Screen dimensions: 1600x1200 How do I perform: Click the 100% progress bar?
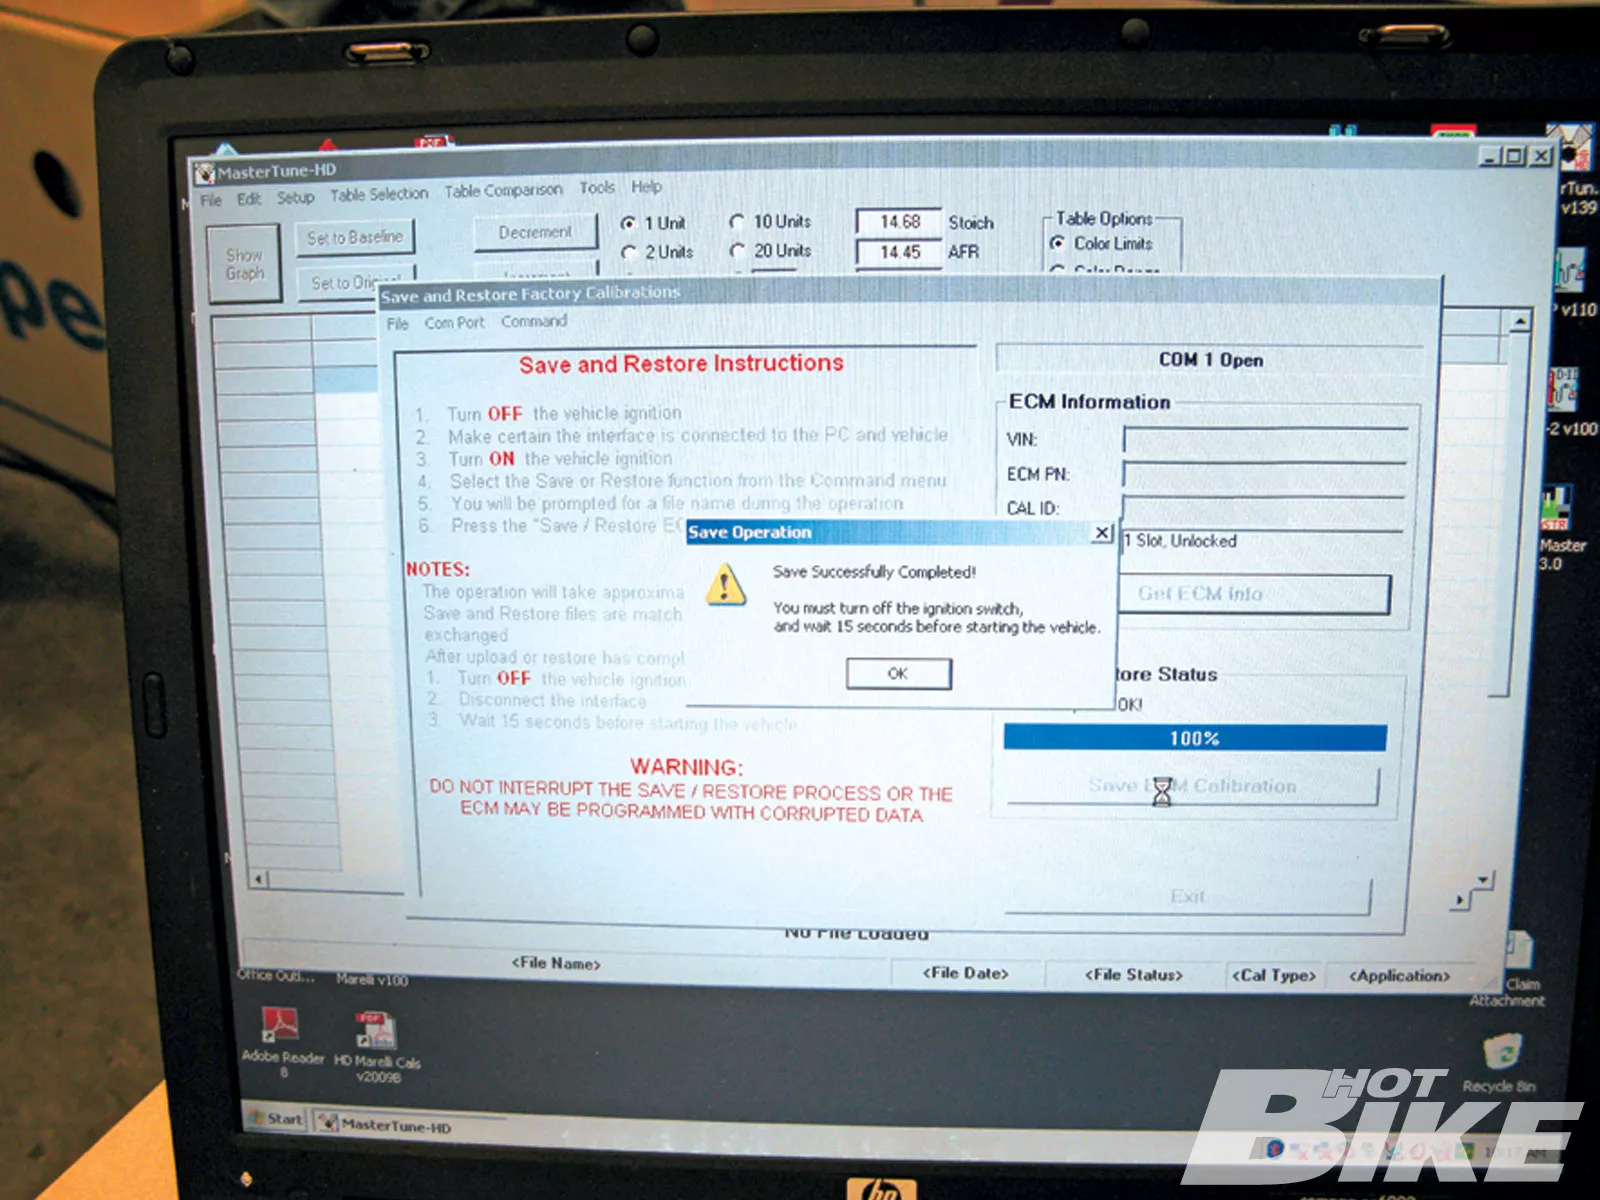coord(1195,738)
